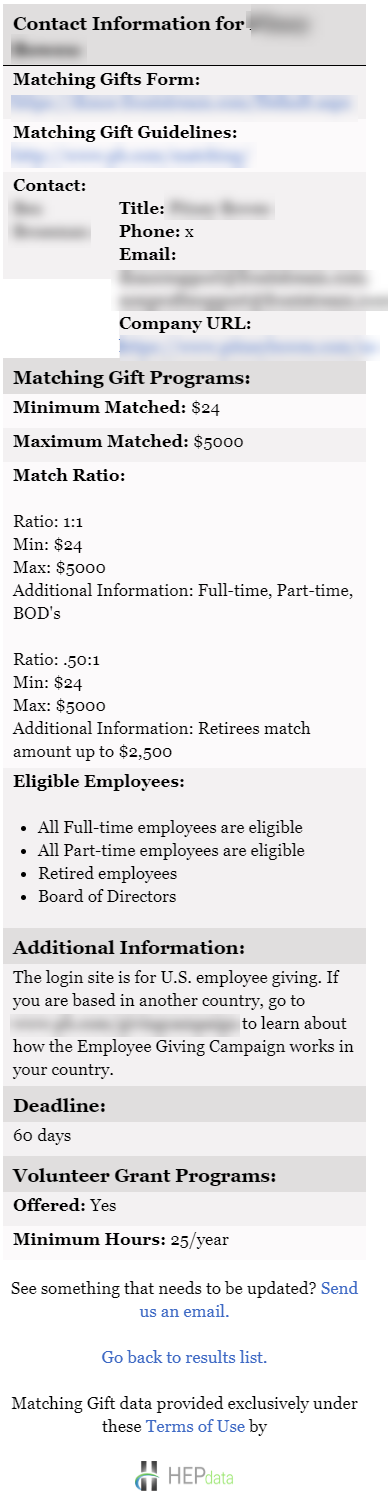388x1497 pixels.
Task: Open the blurred link in Additional Information text
Action: (125, 1024)
